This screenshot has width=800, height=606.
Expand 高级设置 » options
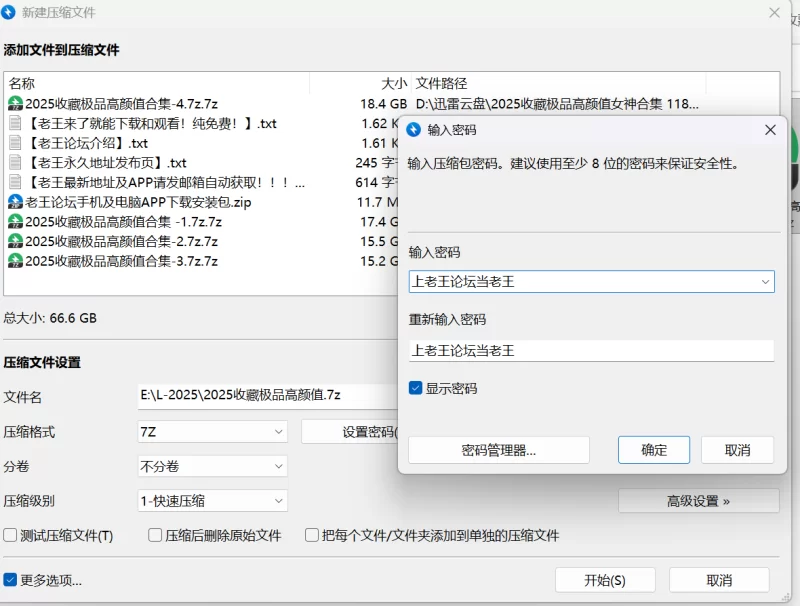click(x=698, y=501)
